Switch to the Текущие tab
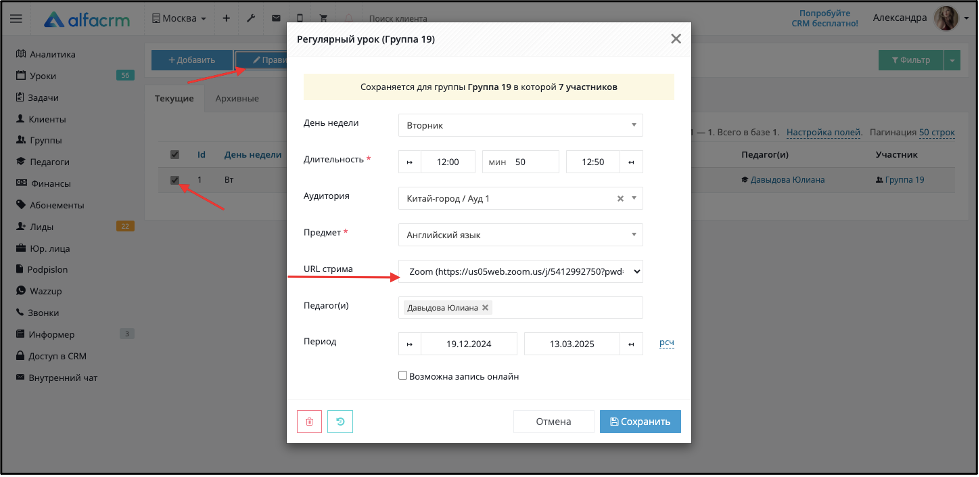 (x=174, y=99)
